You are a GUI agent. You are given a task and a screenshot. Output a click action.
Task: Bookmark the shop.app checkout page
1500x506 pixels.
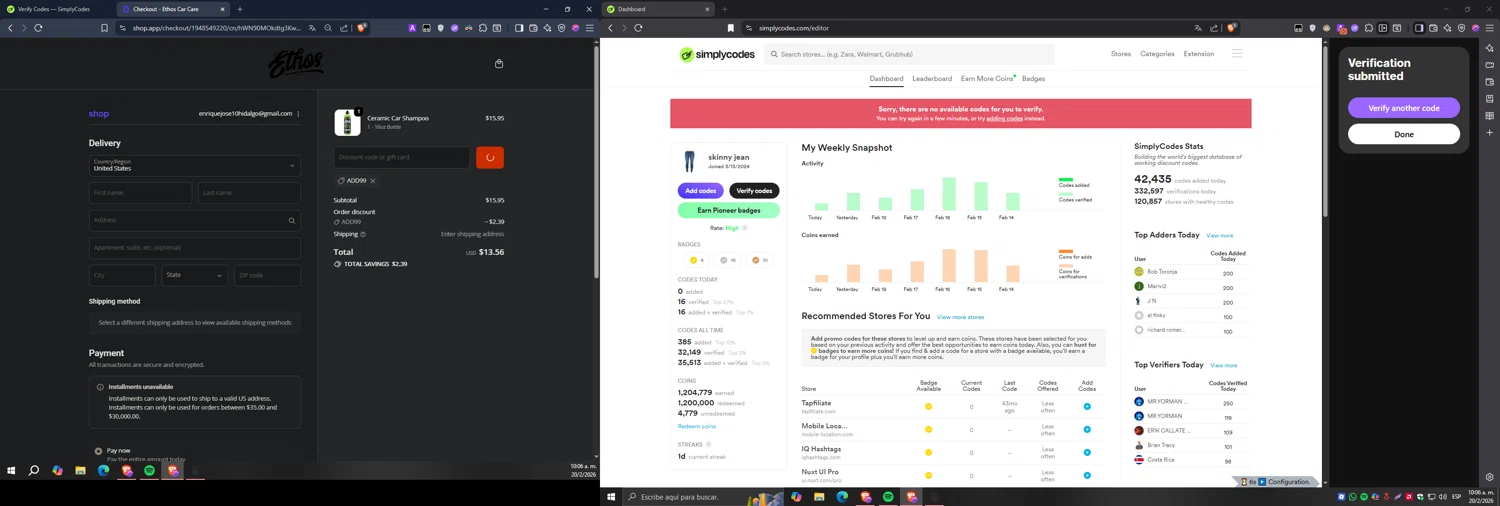[x=104, y=28]
